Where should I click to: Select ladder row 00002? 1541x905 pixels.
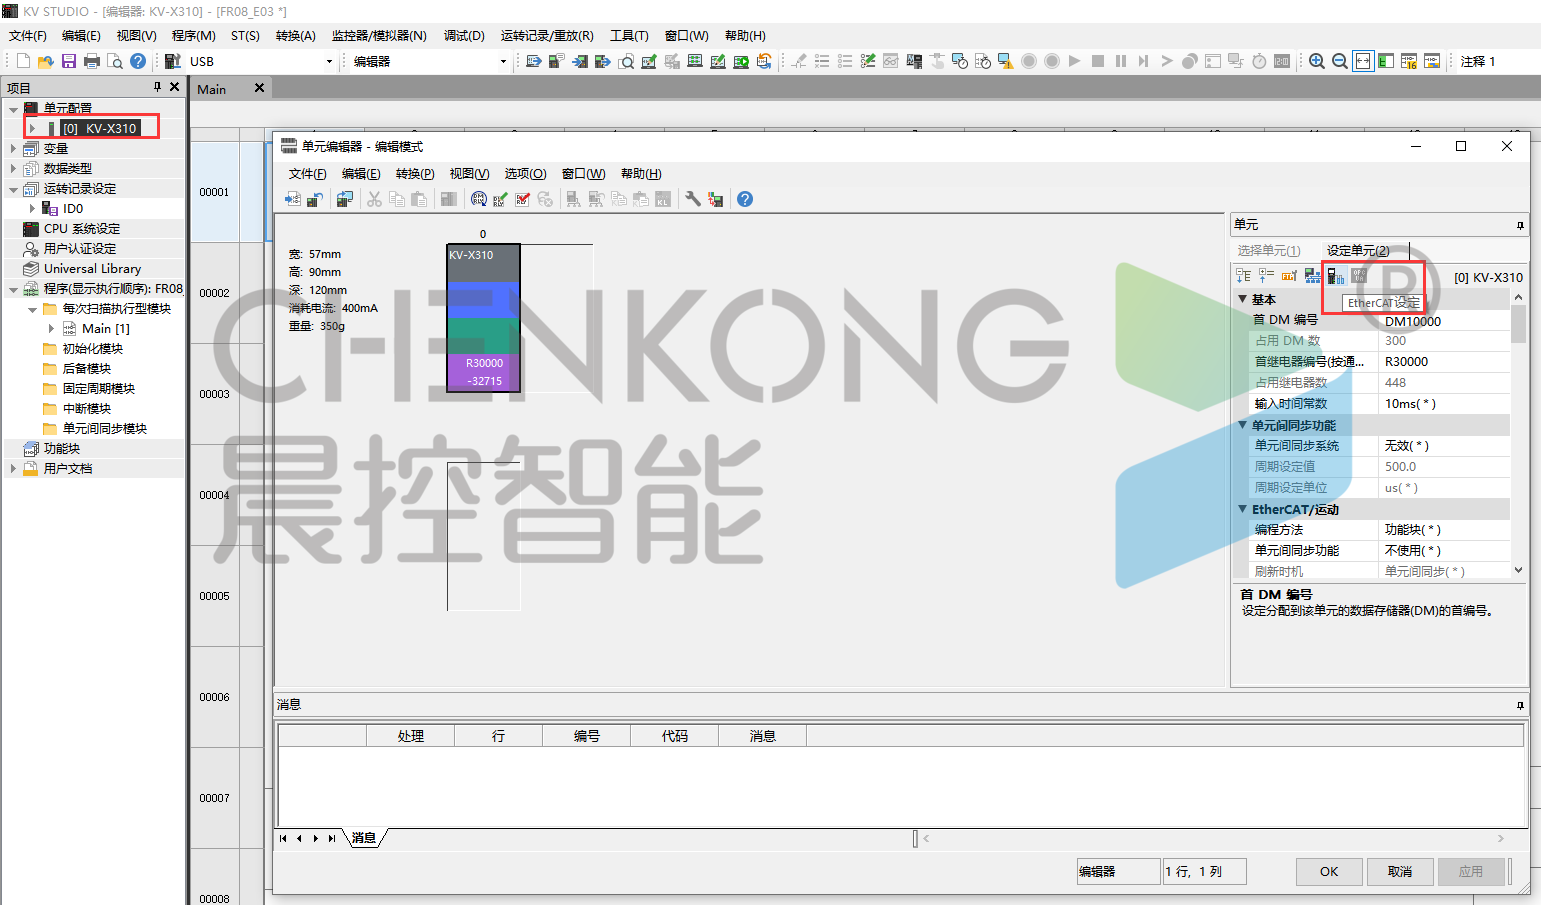(x=214, y=293)
